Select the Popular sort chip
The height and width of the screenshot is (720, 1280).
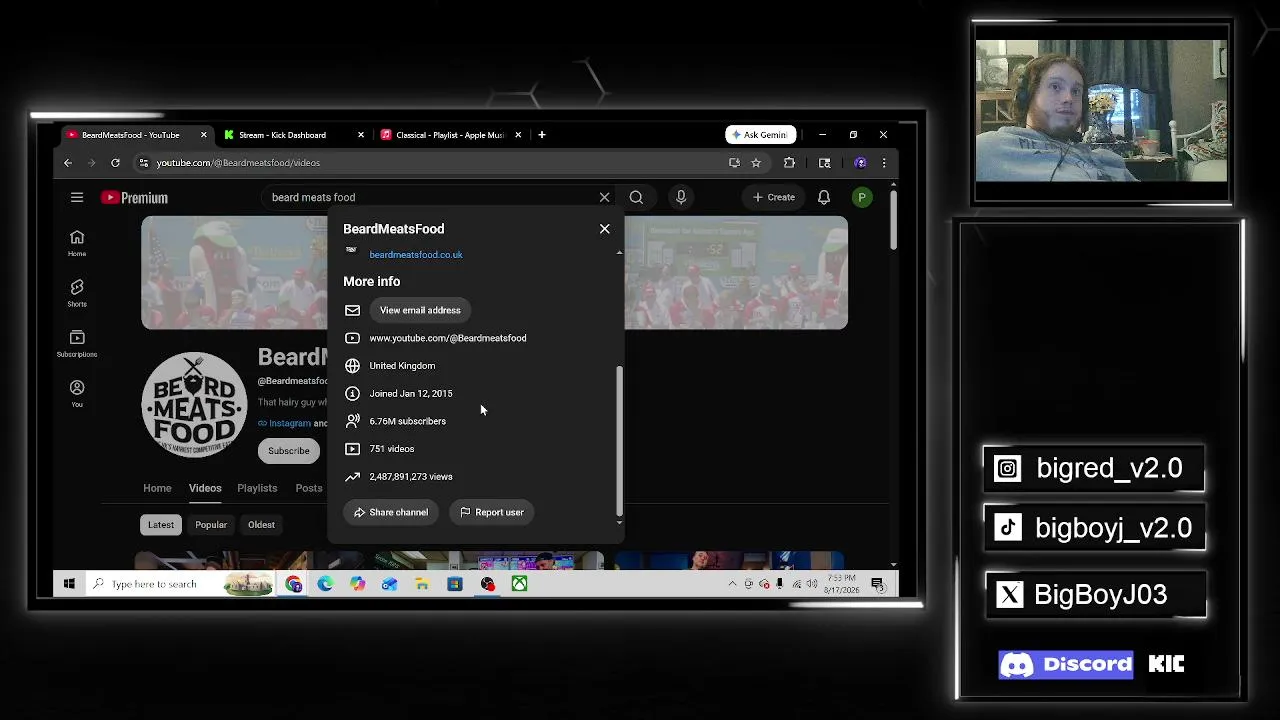coord(211,525)
